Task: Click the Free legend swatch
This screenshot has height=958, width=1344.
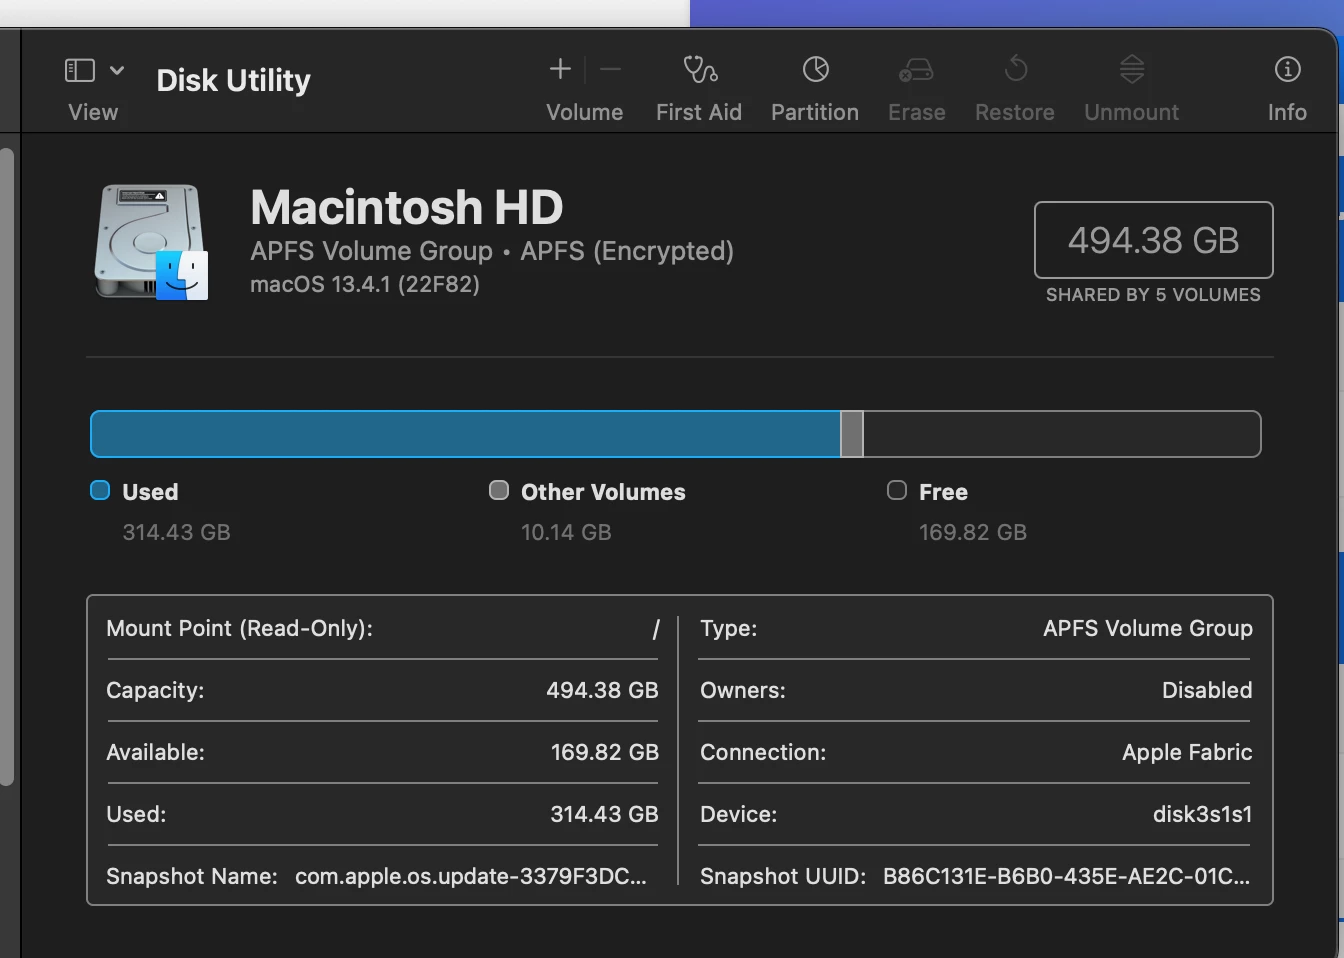Action: (x=897, y=490)
